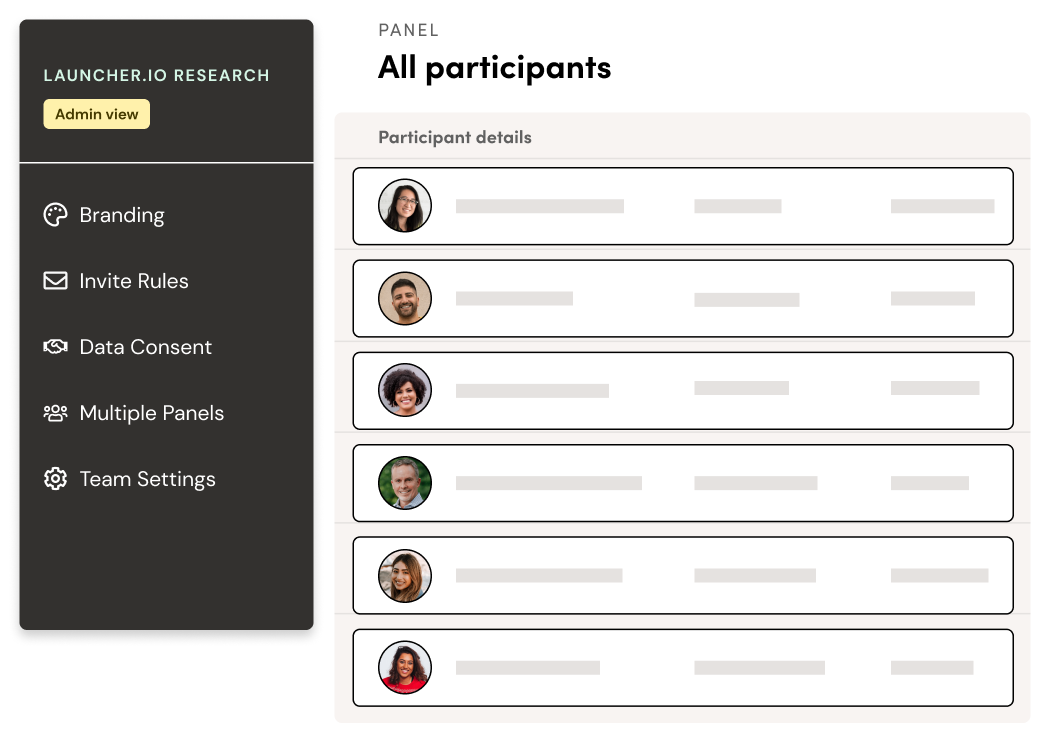The image size is (1050, 750).
Task: Select the first participant row card
Action: pyautogui.click(x=683, y=205)
